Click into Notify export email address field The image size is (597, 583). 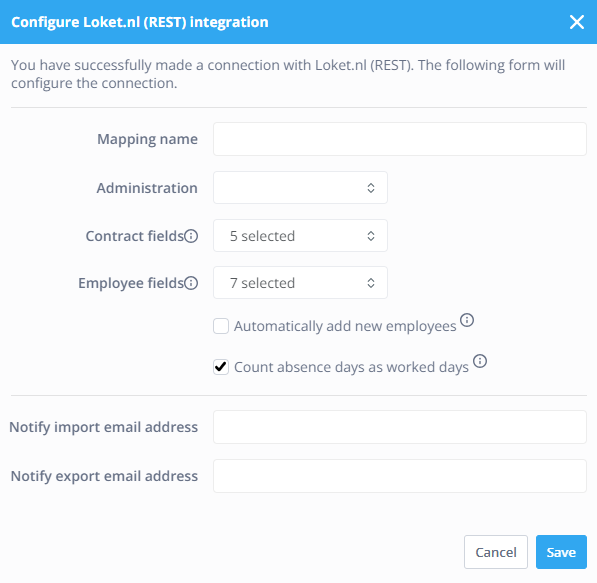click(x=400, y=476)
